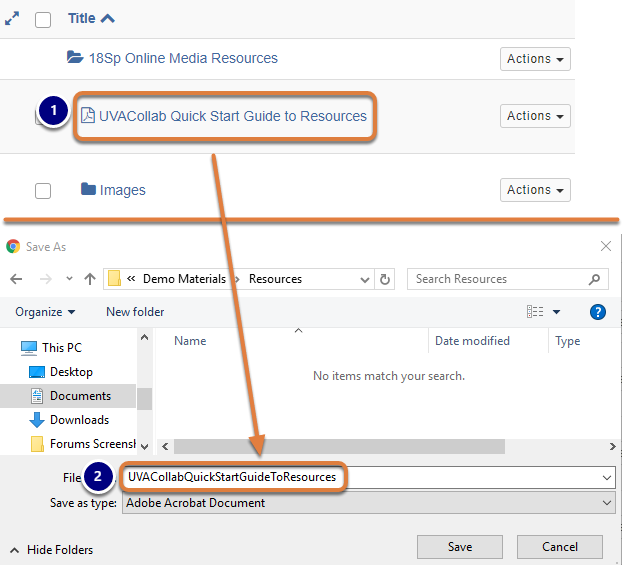Check the checkbox for the Images folder
The height and width of the screenshot is (565, 622).
43,190
